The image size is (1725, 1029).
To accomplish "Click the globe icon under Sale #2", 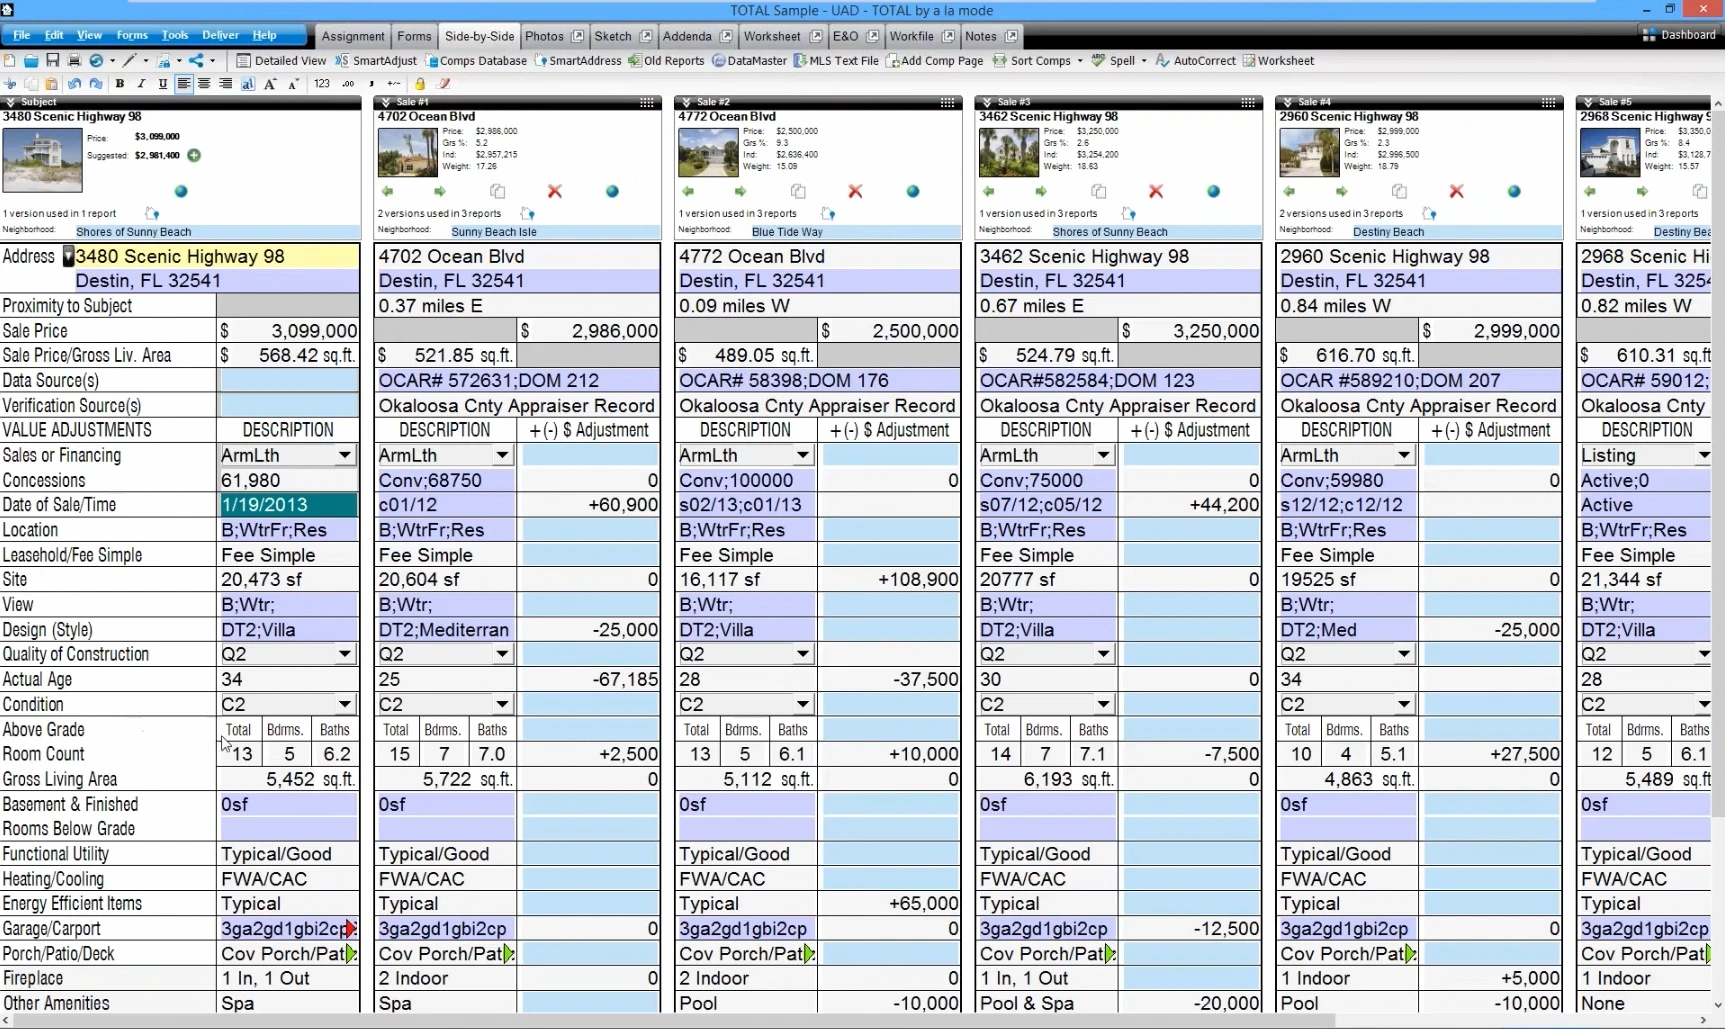I will tap(913, 191).
